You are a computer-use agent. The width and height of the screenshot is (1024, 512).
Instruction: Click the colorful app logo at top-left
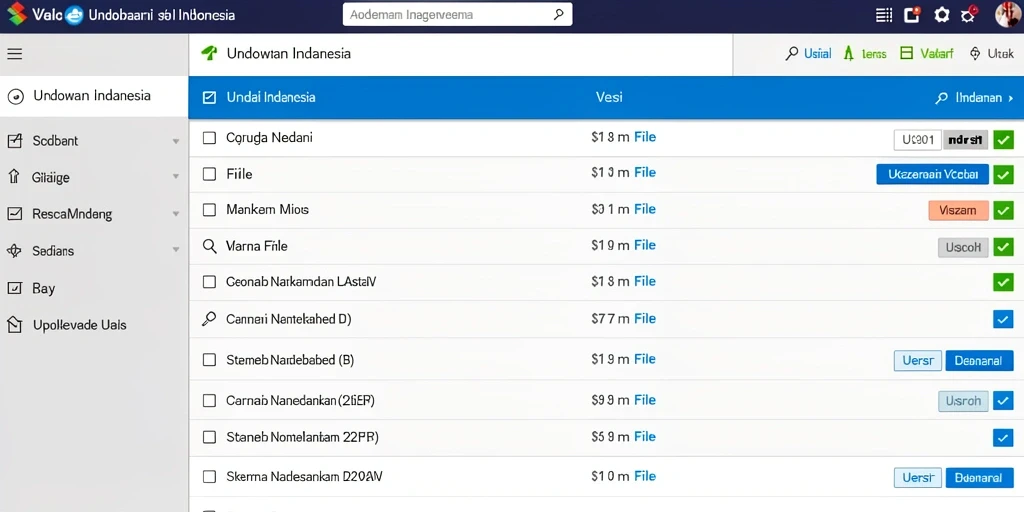16,14
